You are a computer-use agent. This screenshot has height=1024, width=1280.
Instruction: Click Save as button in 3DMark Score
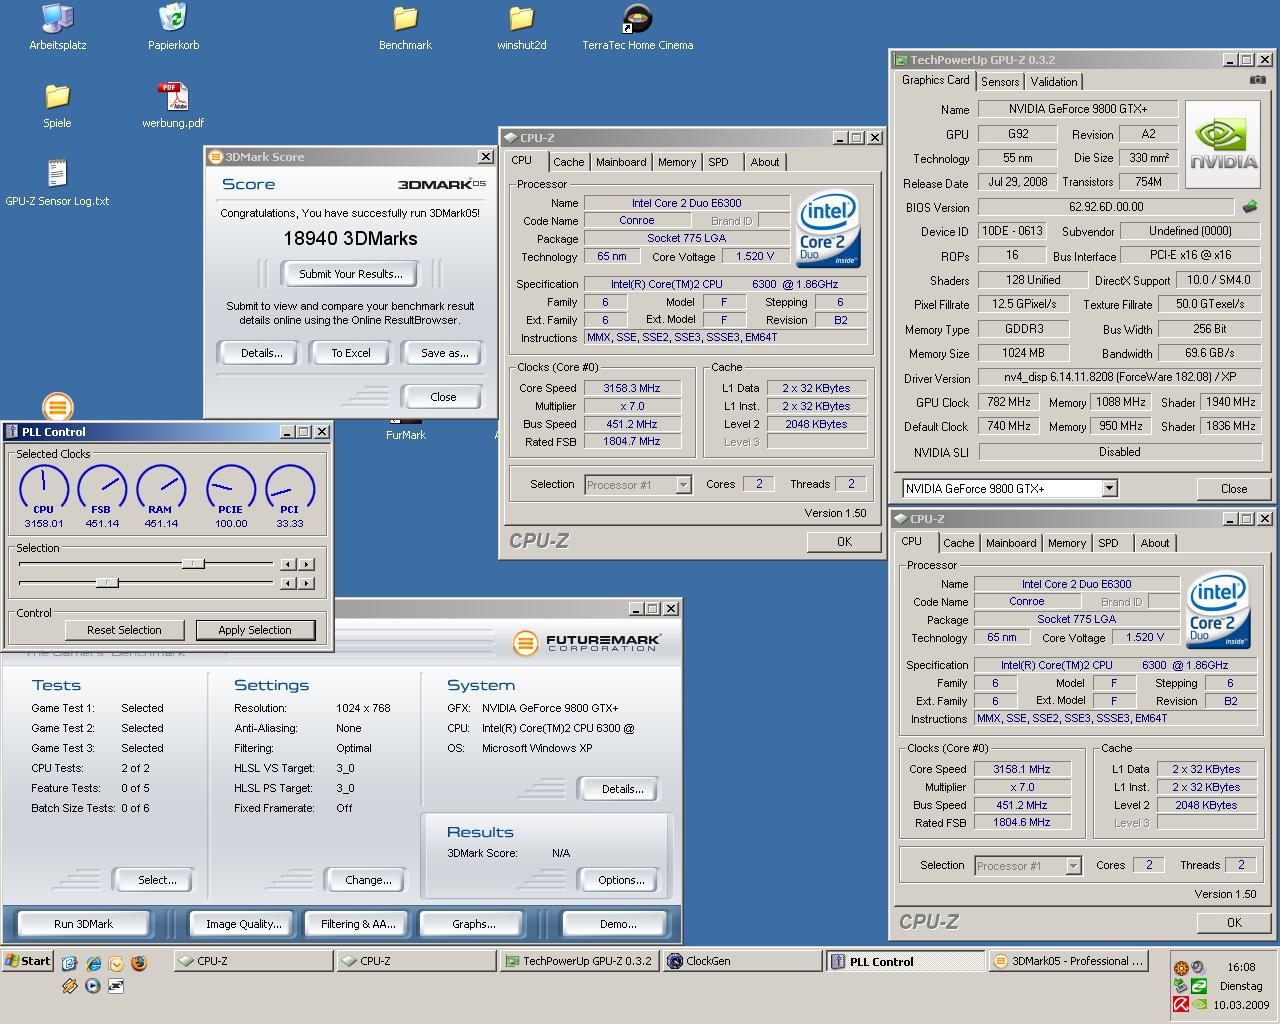[x=444, y=353]
